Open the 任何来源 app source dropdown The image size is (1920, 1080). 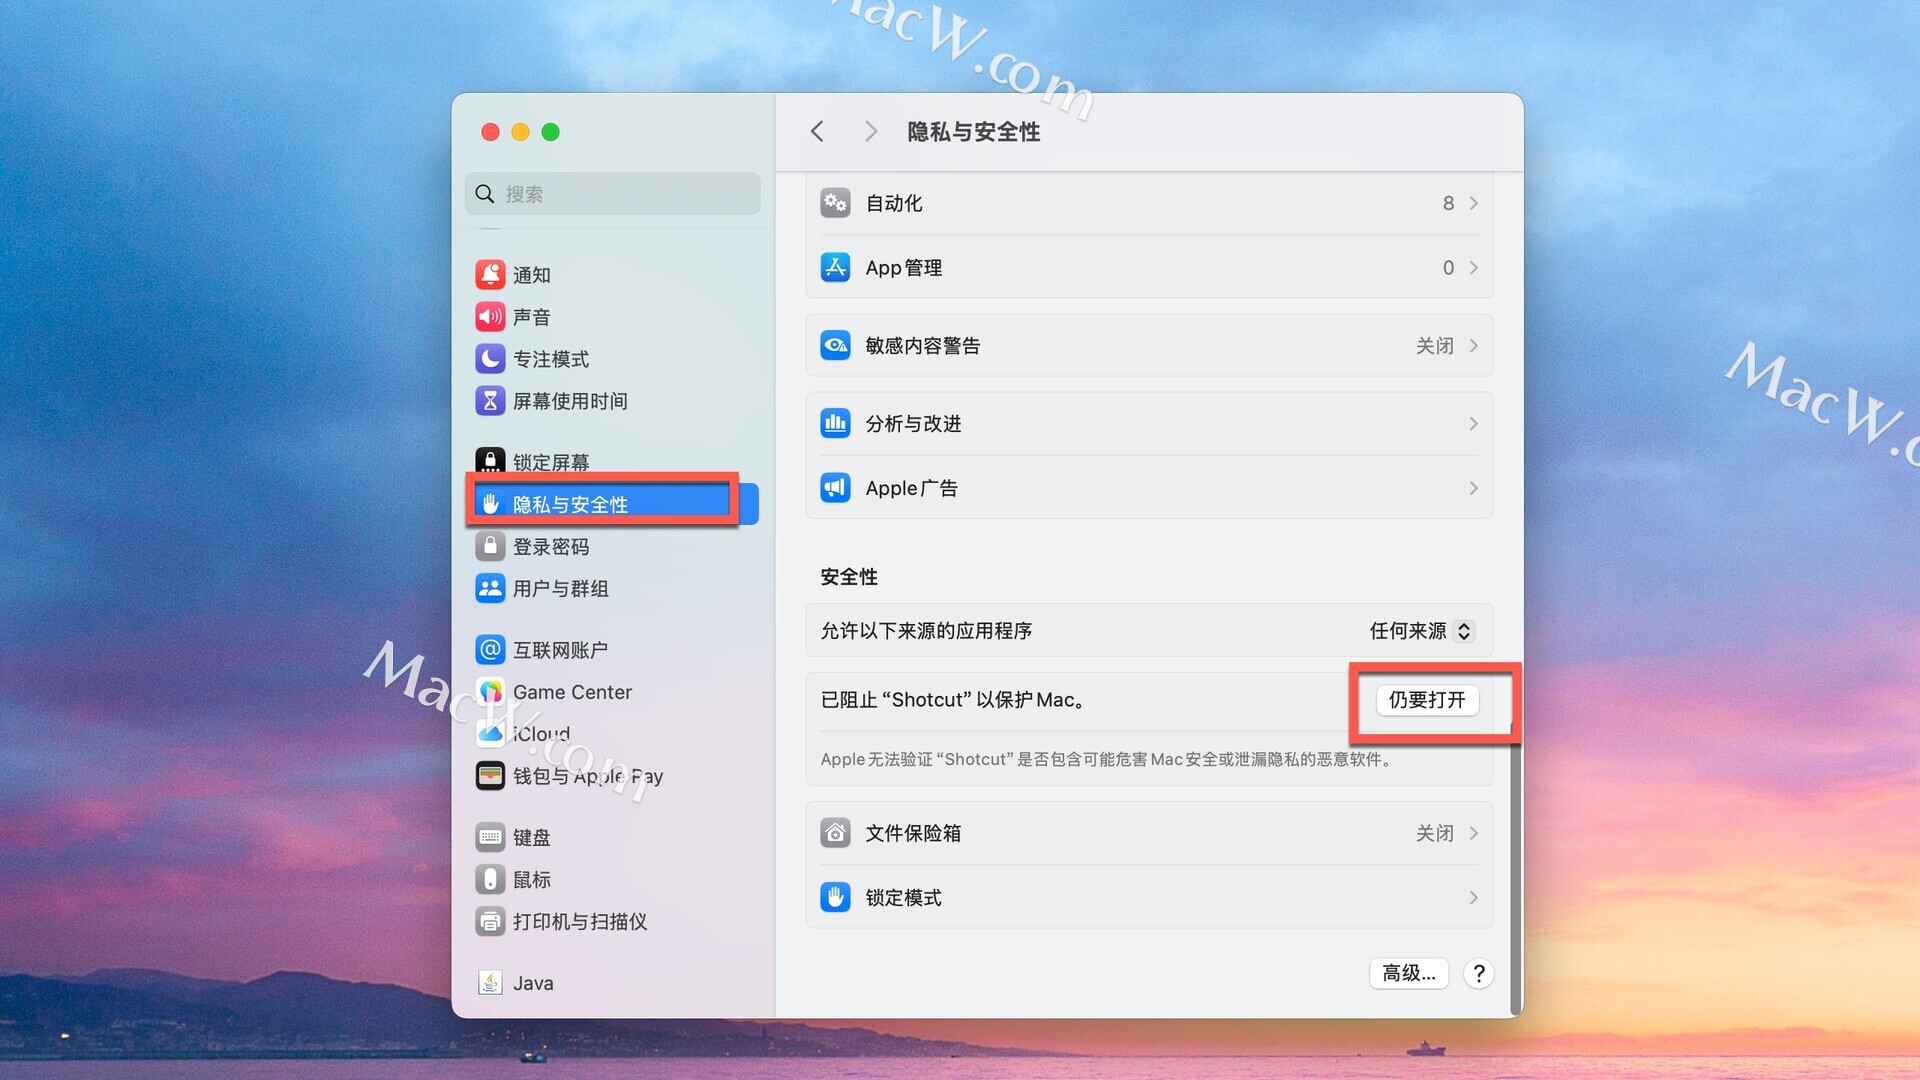(1420, 631)
